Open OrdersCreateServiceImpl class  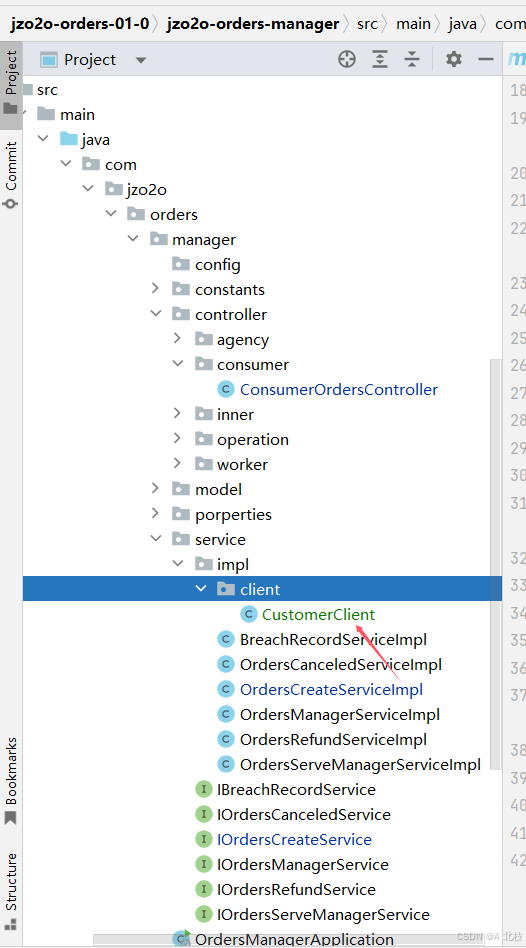click(x=331, y=689)
